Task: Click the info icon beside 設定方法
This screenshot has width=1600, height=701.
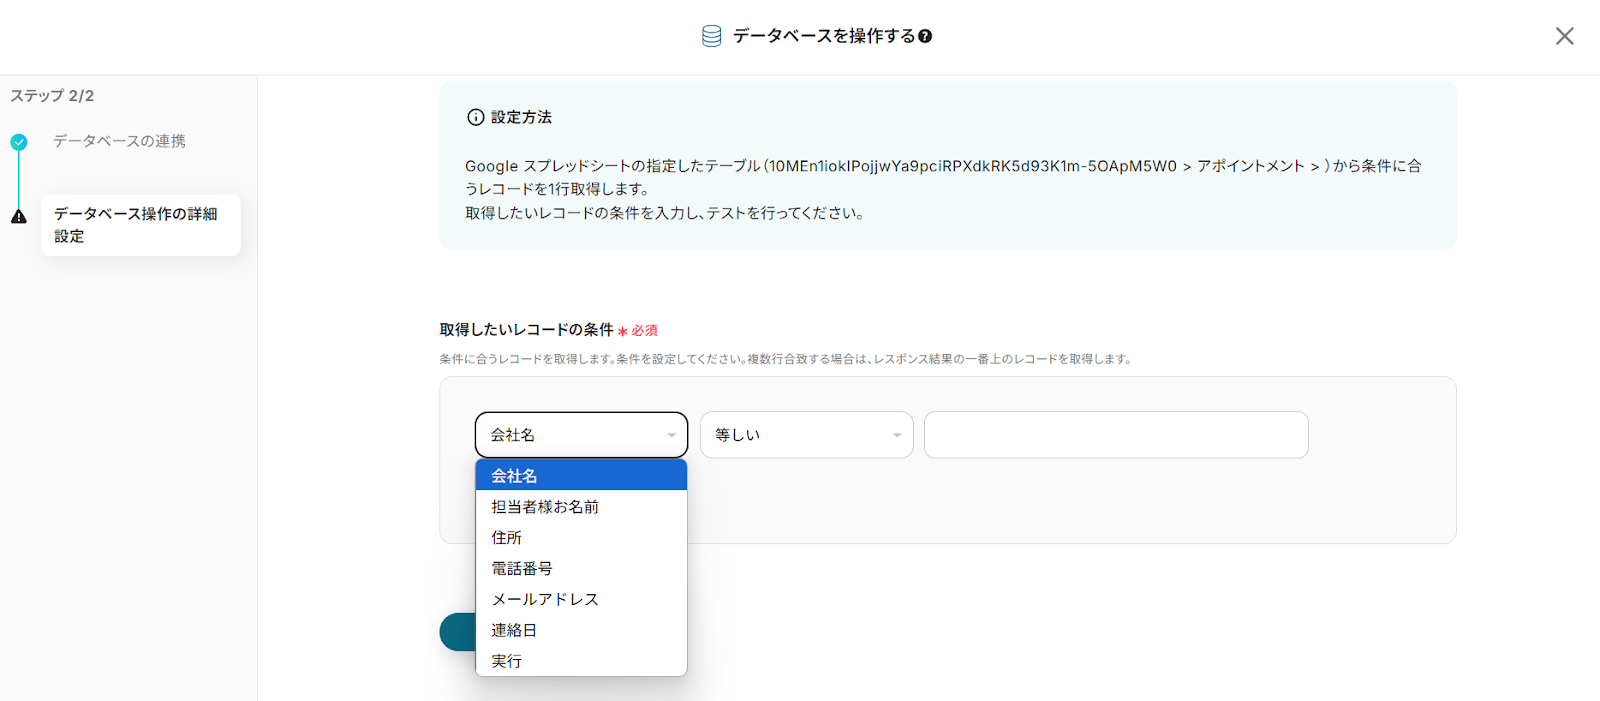Action: tap(476, 117)
